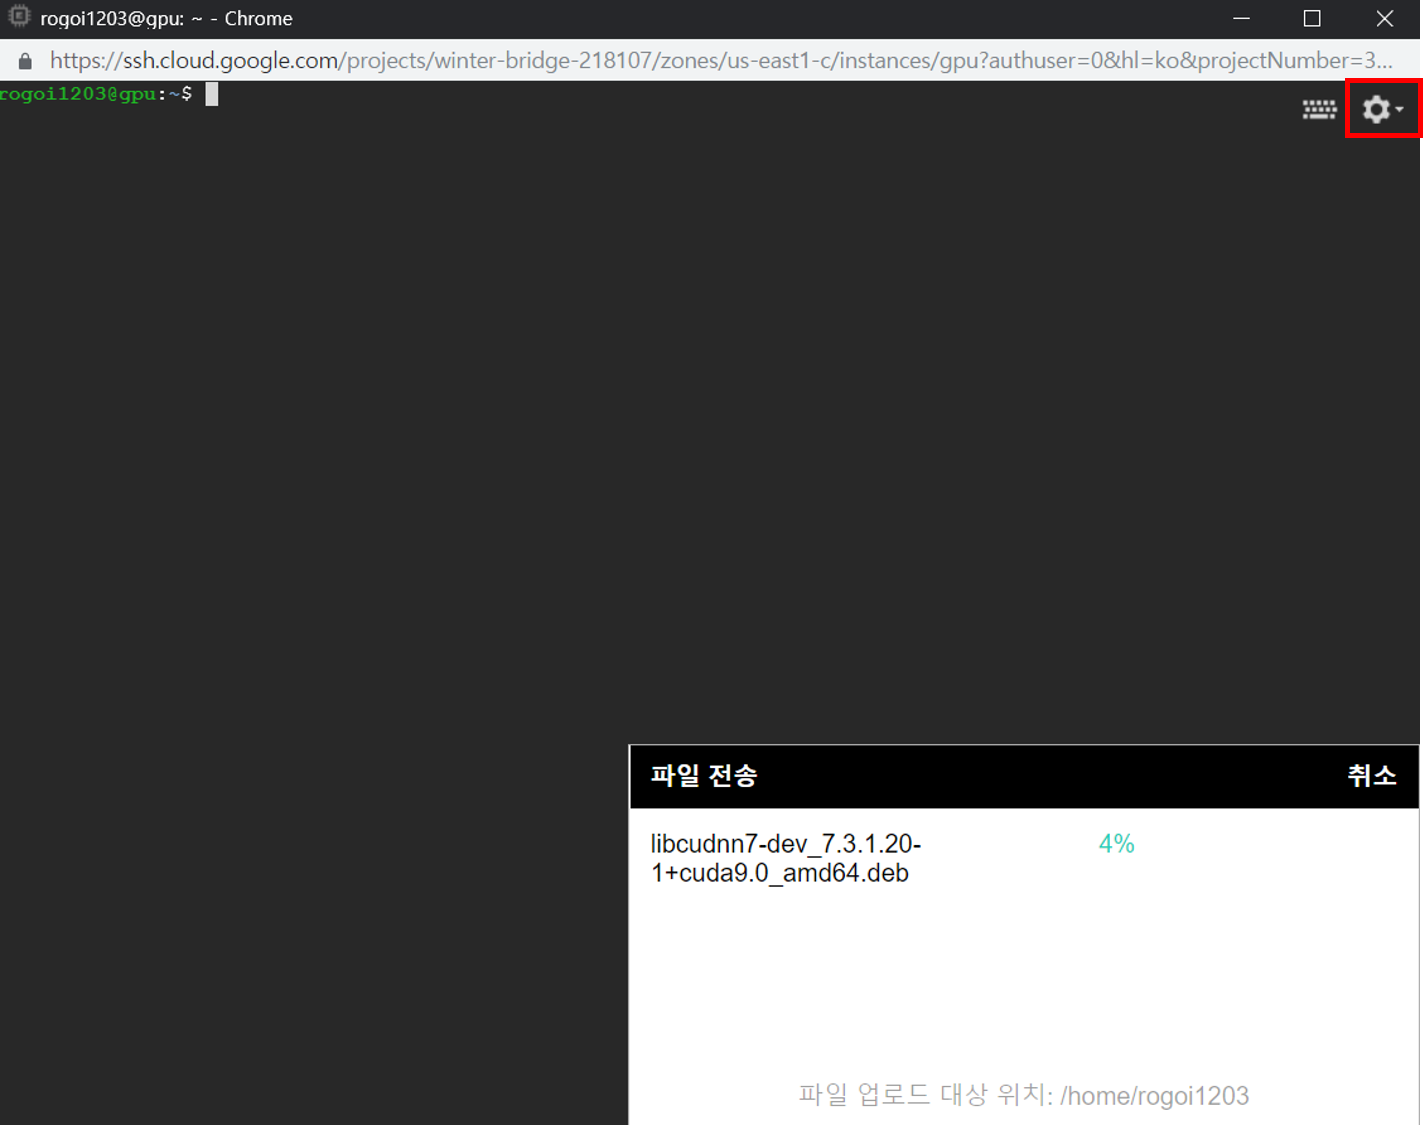Click the SSH app icon in the title bar
Image resolution: width=1423 pixels, height=1125 pixels.
19,18
